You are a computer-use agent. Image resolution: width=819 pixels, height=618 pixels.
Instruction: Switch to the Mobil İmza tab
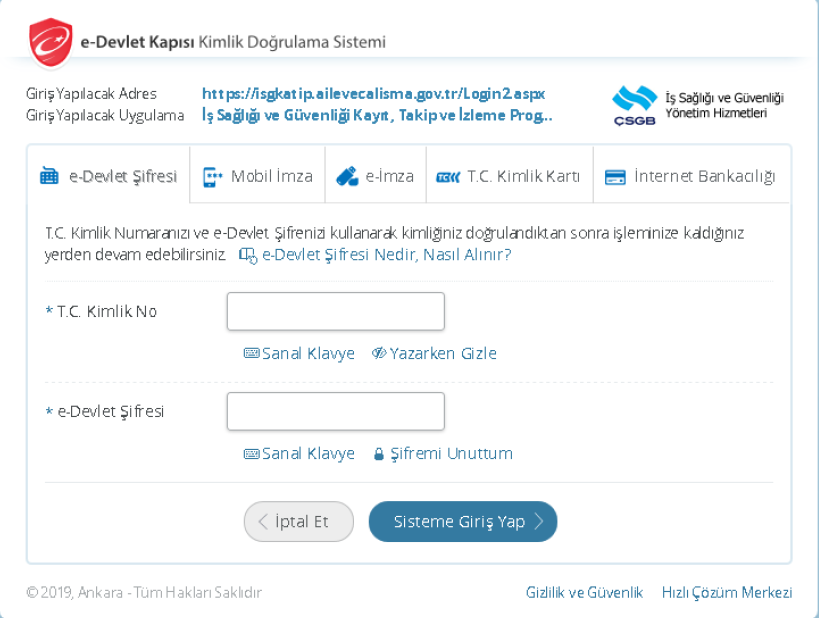(x=258, y=175)
